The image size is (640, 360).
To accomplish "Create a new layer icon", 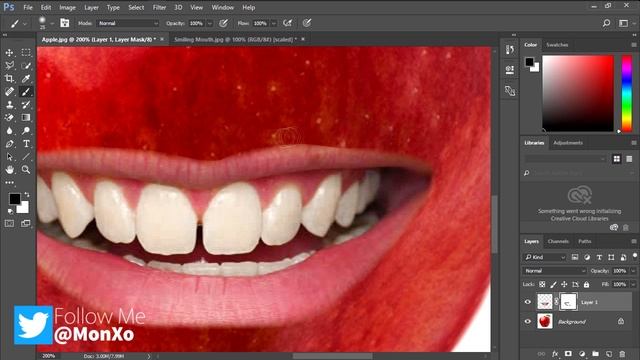I will tap(609, 354).
